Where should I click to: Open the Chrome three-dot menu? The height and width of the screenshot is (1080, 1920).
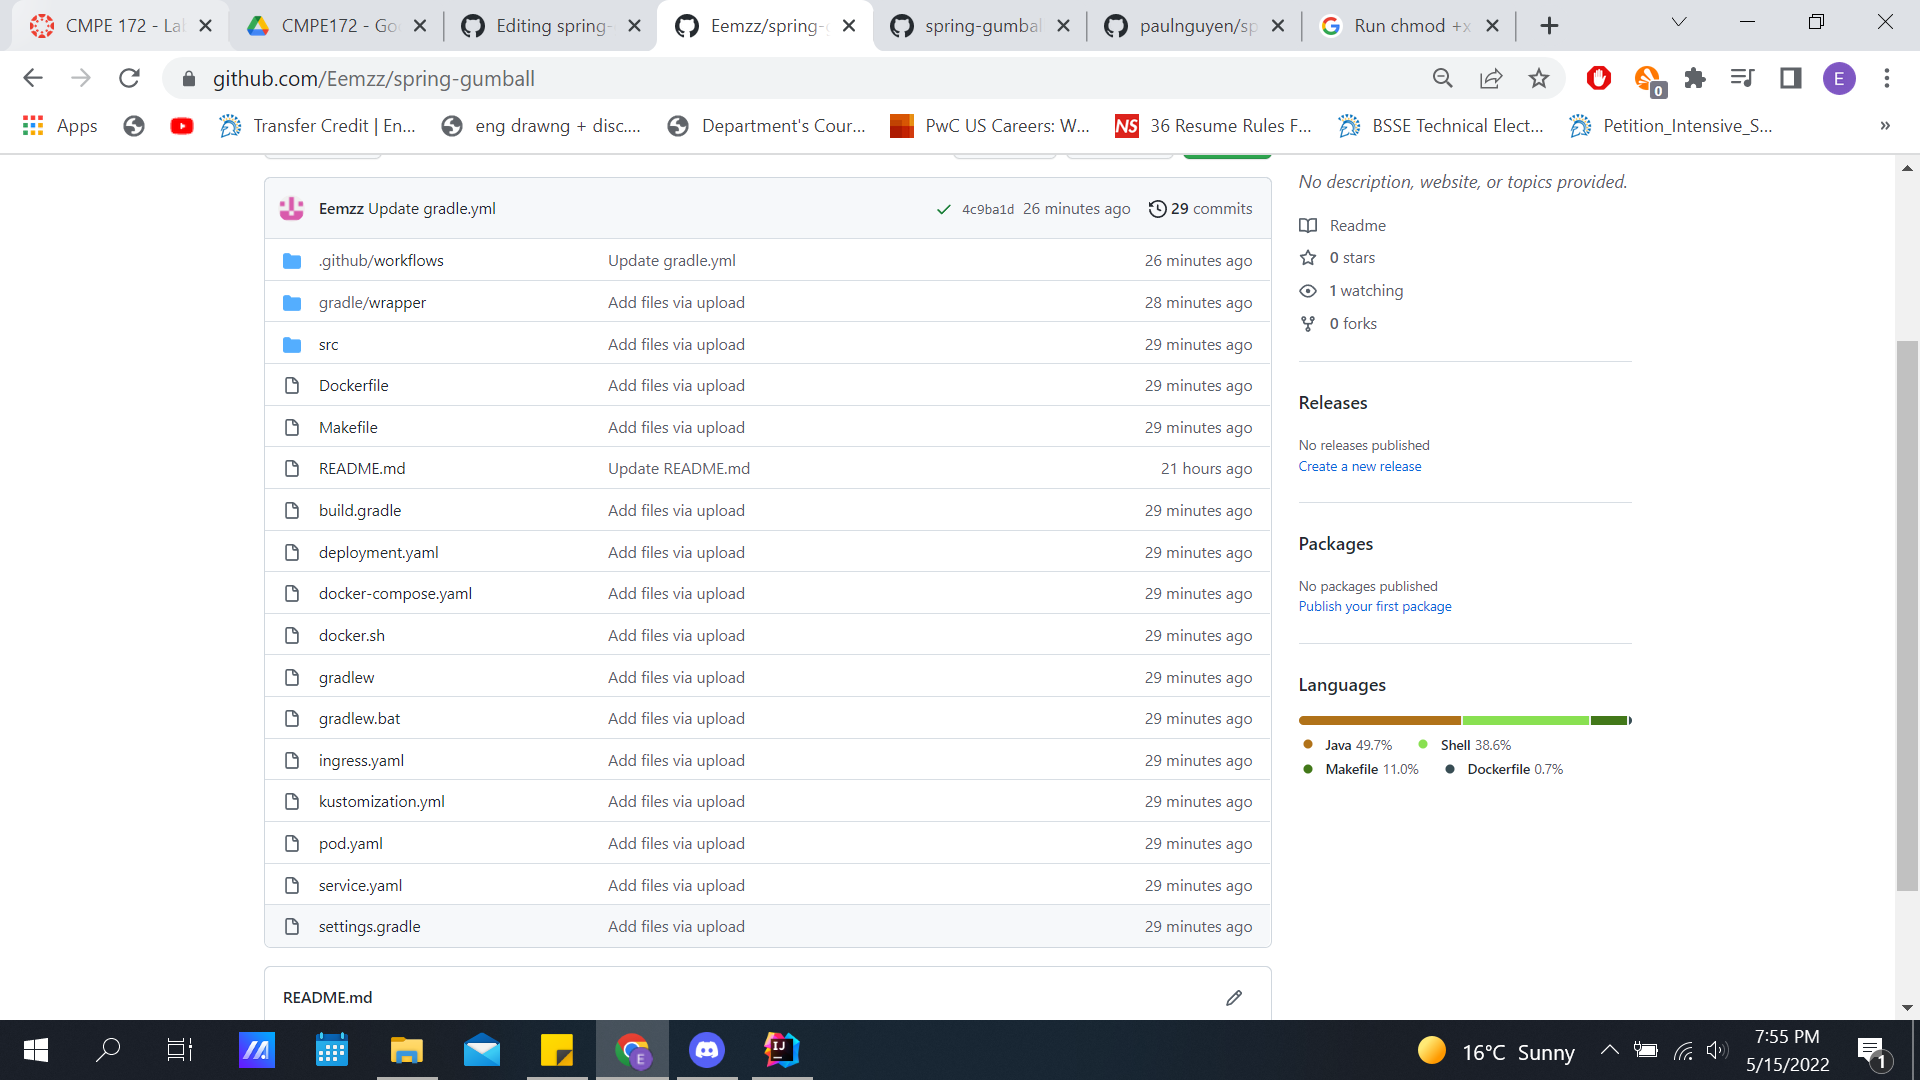click(1887, 79)
